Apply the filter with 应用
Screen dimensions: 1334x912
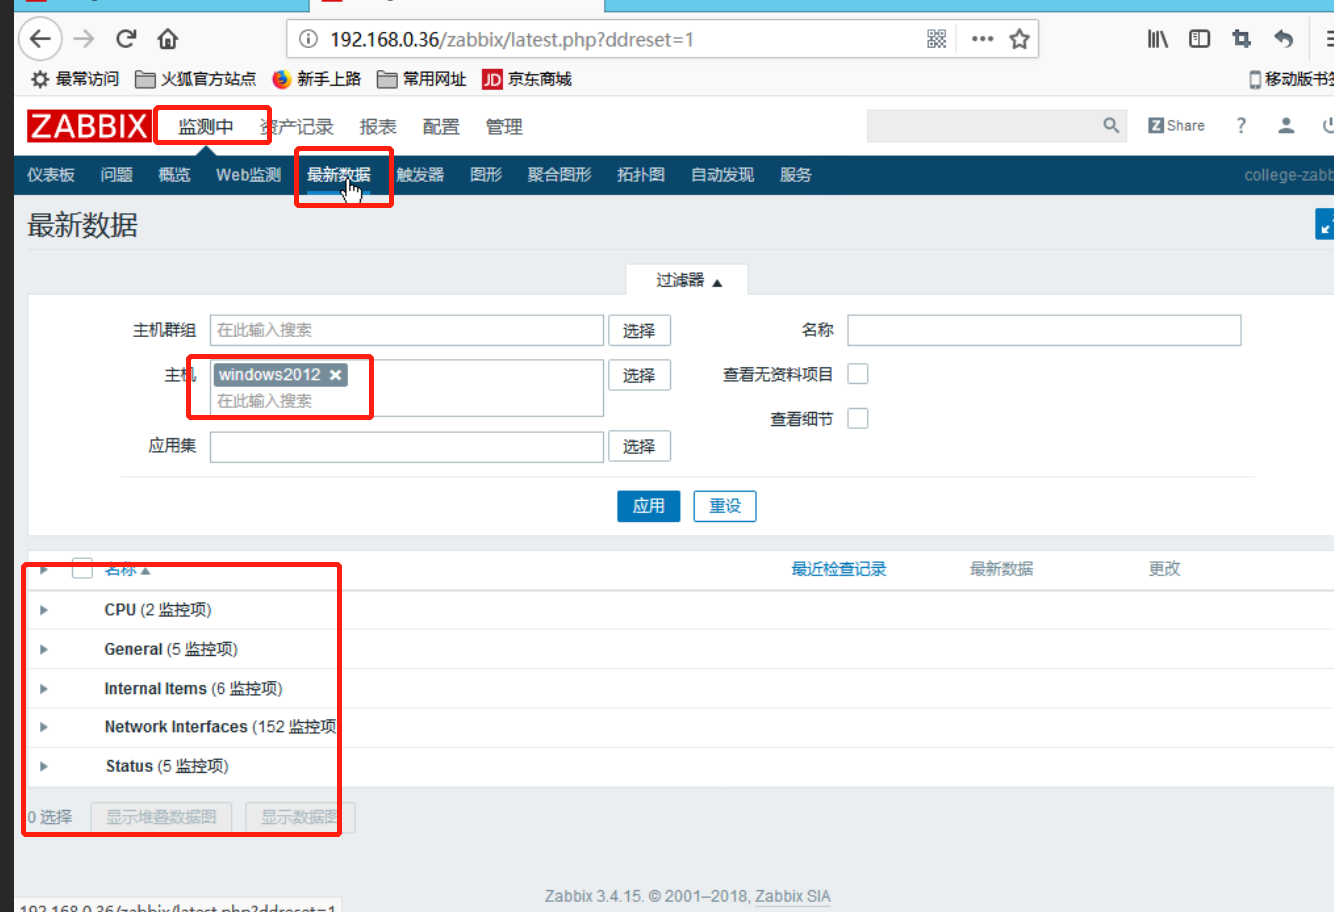point(648,506)
